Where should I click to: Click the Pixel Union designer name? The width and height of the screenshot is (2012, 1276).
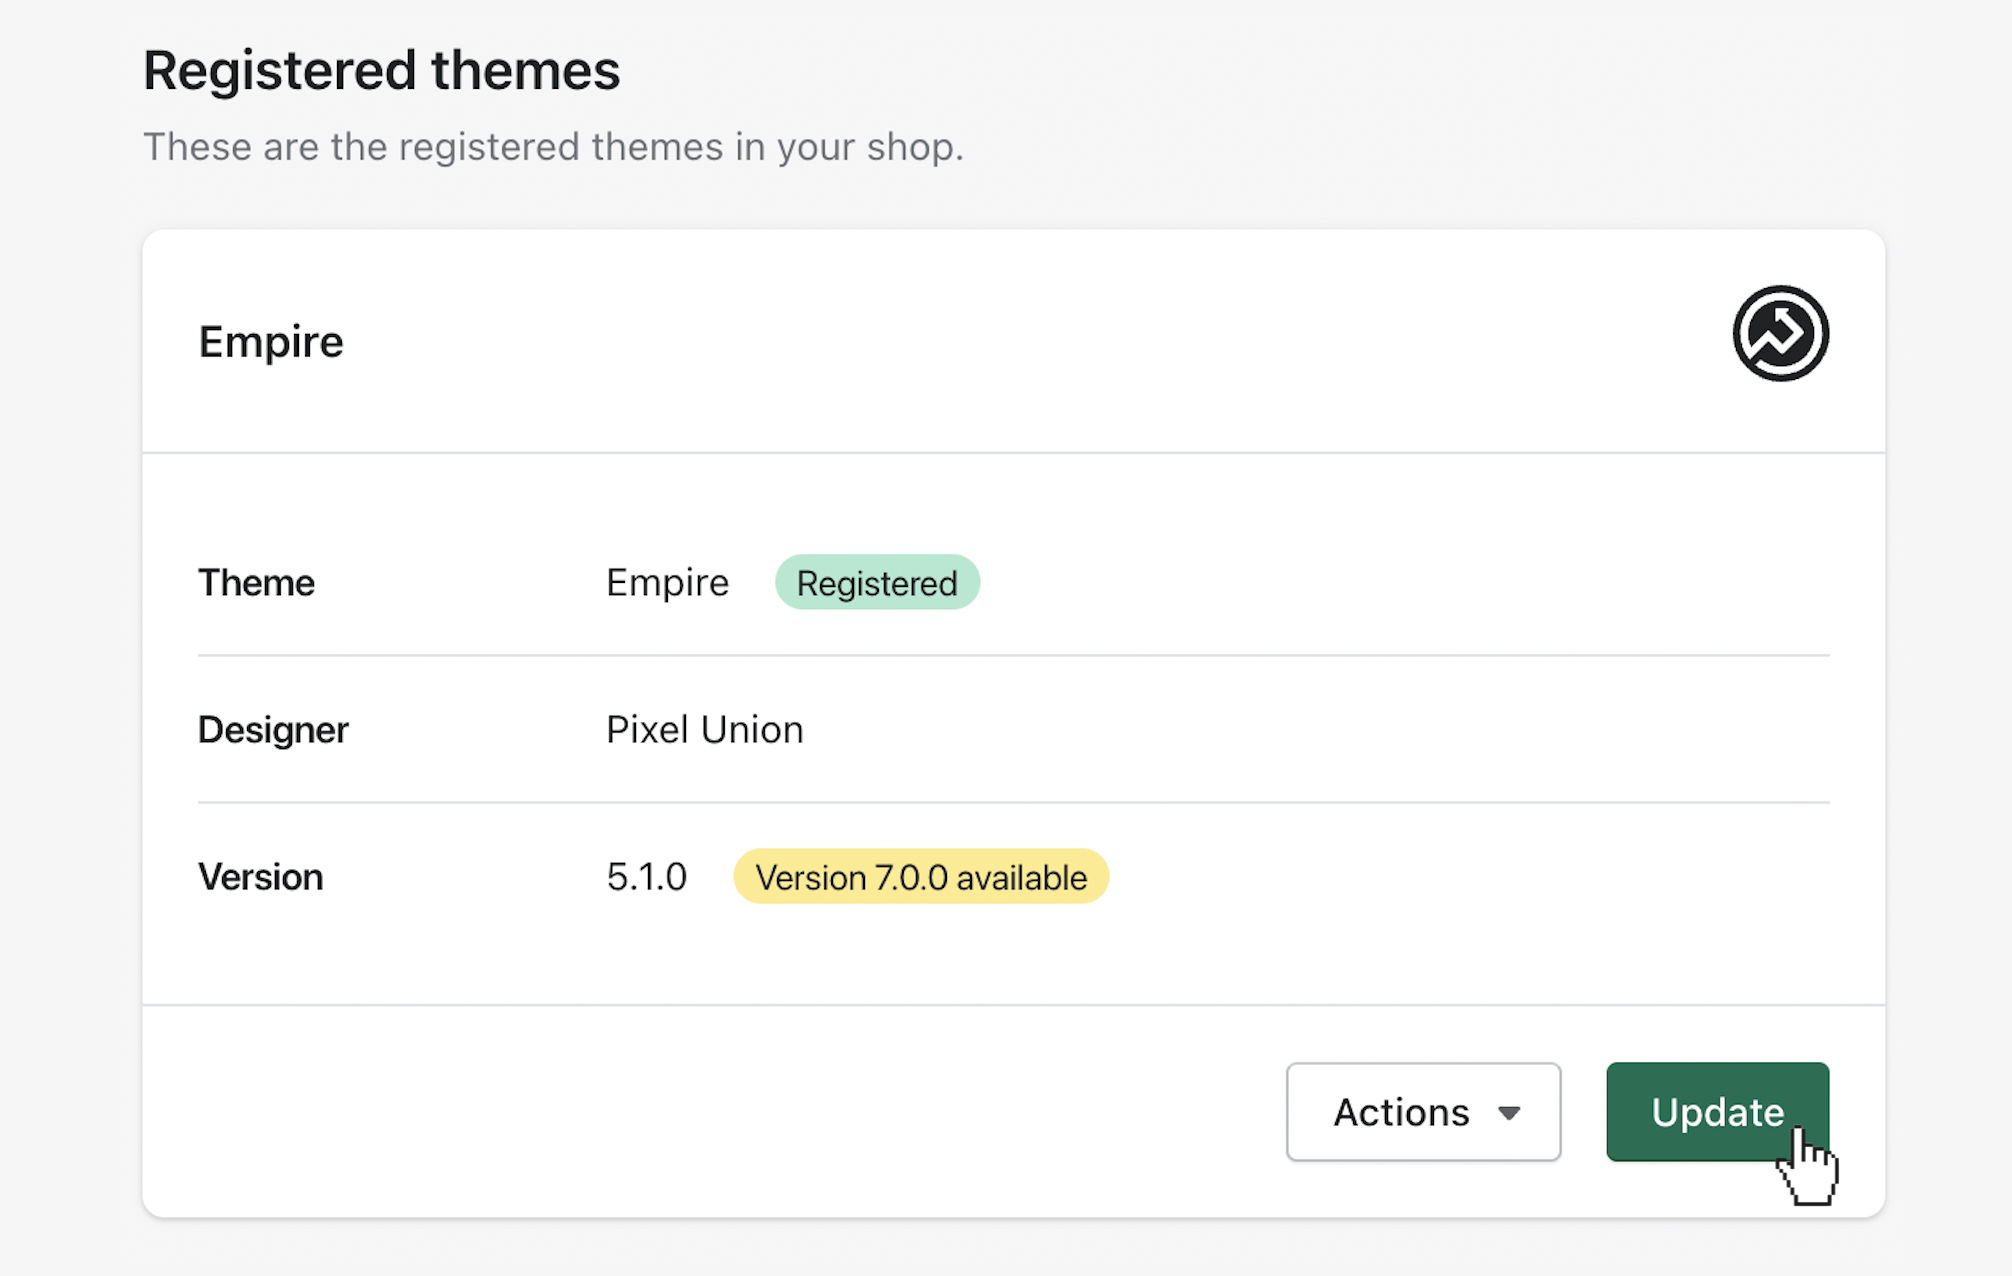point(704,729)
